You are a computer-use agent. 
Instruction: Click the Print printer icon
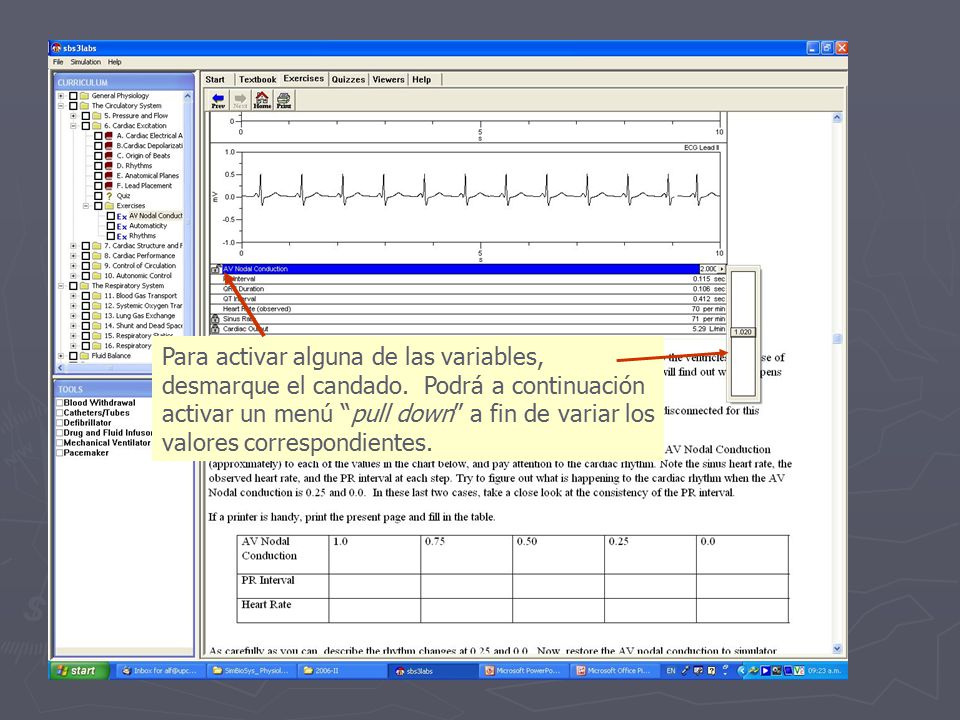point(283,100)
